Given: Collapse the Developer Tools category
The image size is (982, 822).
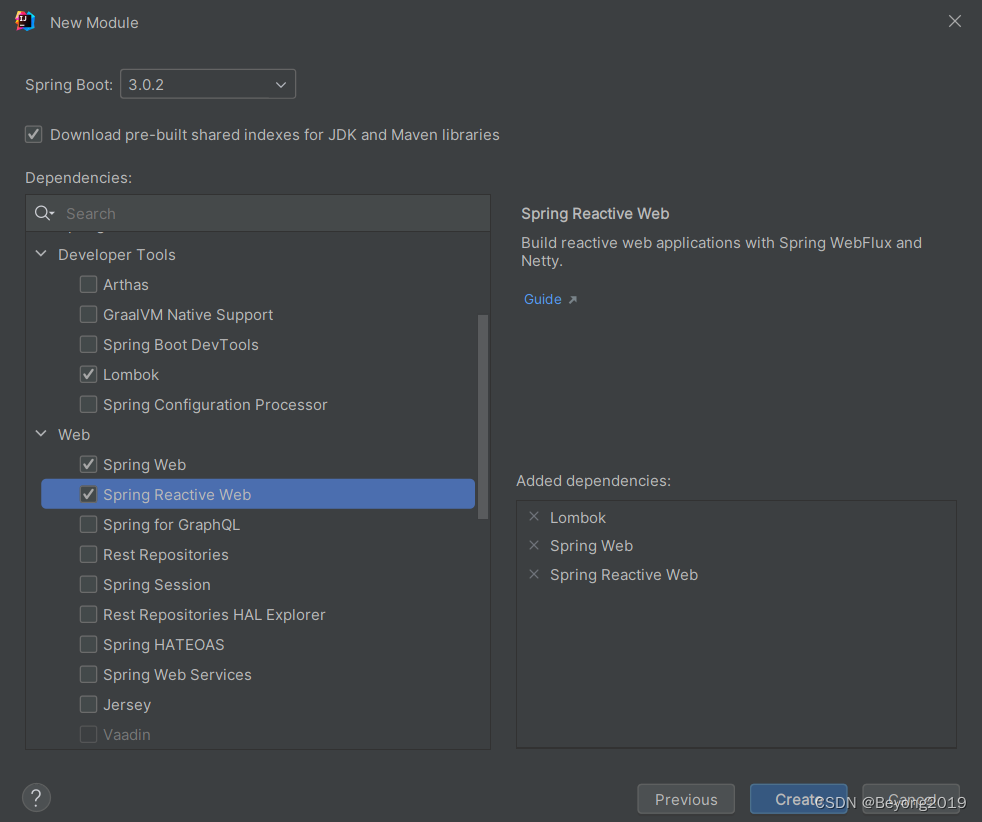Looking at the screenshot, I should click(41, 254).
